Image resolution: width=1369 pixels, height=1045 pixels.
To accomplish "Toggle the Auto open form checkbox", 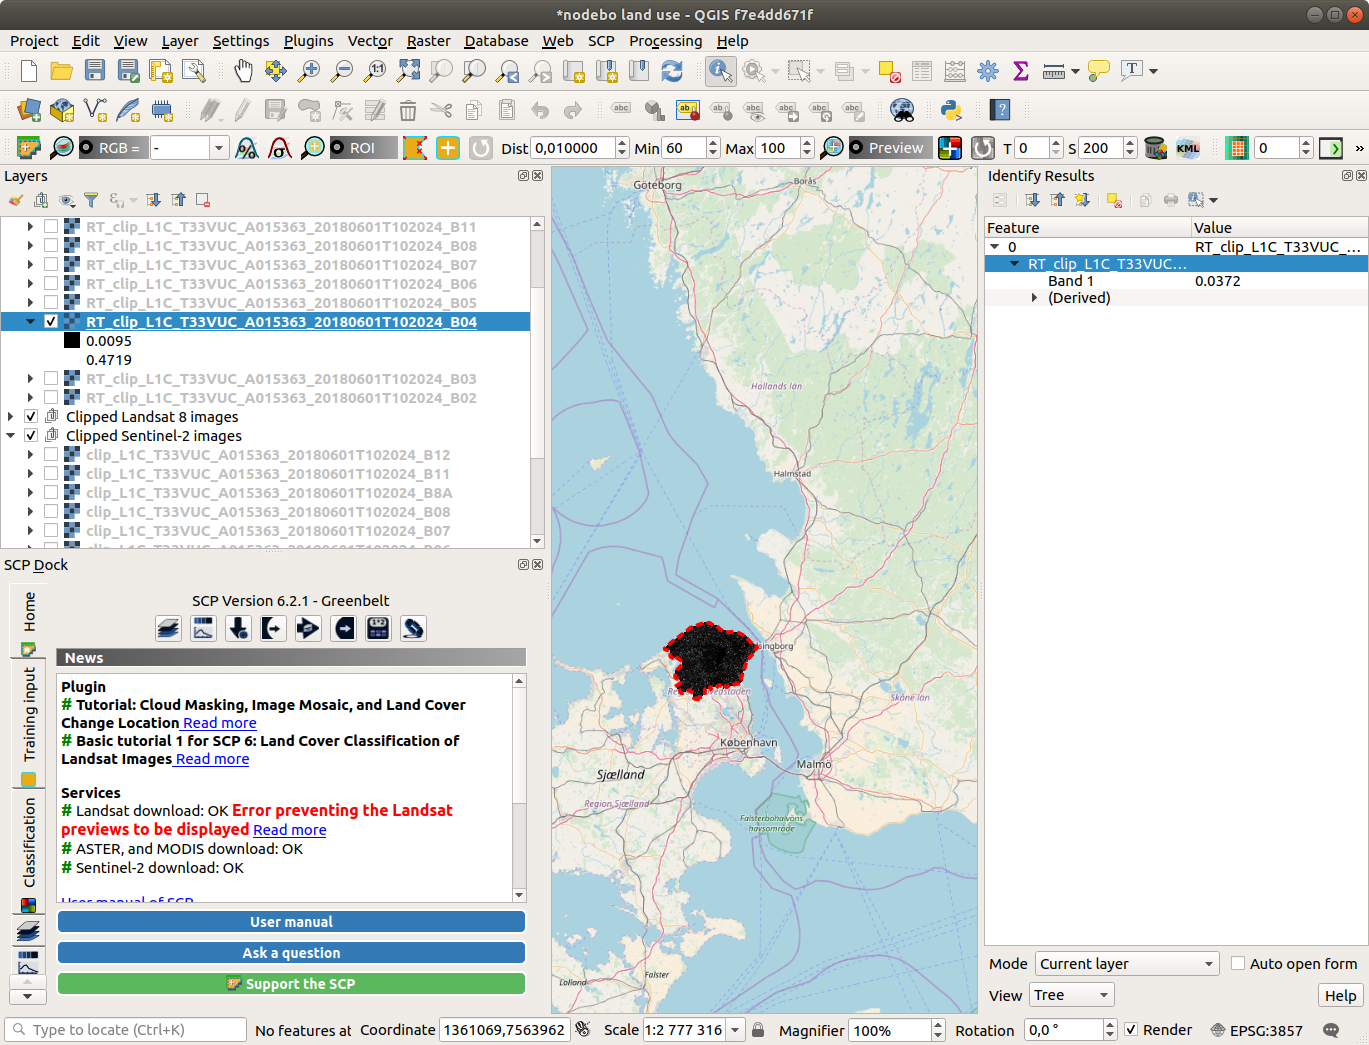I will click(x=1238, y=963).
